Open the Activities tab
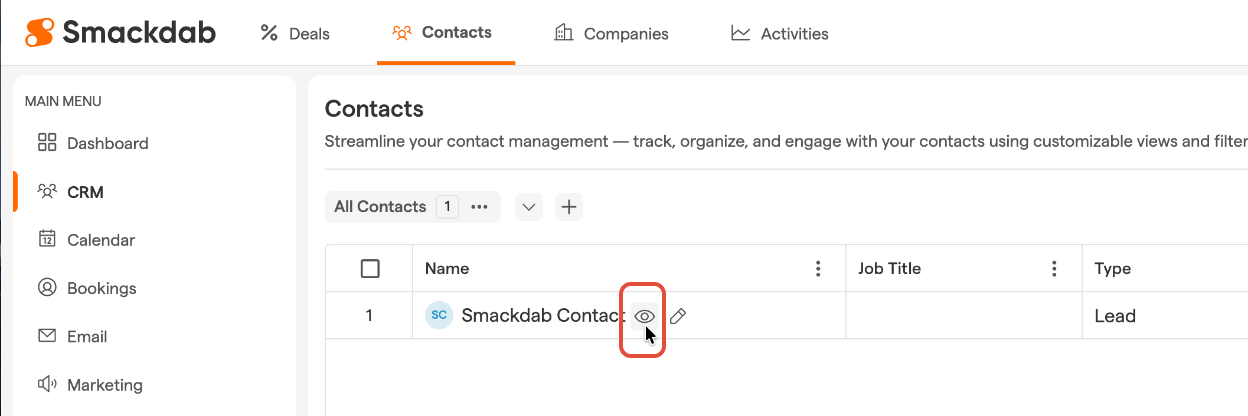 [780, 33]
